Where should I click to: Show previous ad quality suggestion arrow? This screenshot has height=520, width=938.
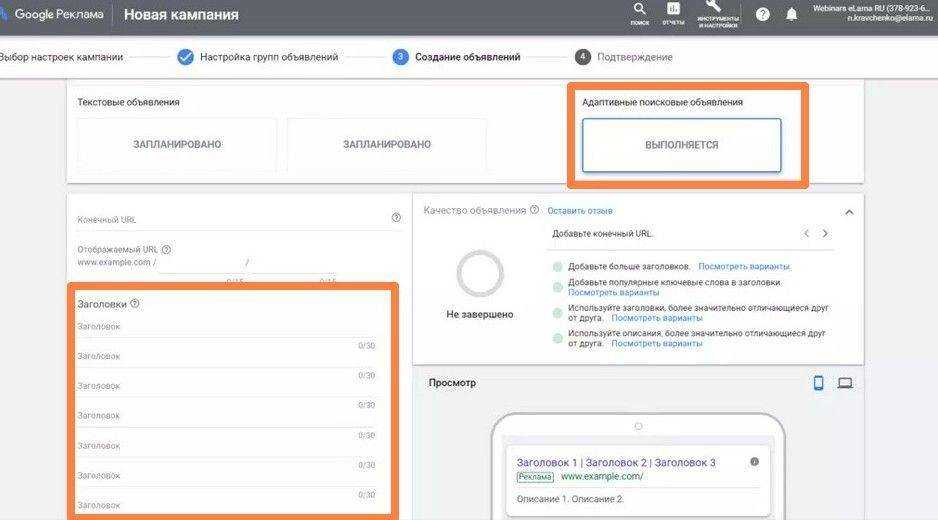coord(806,234)
